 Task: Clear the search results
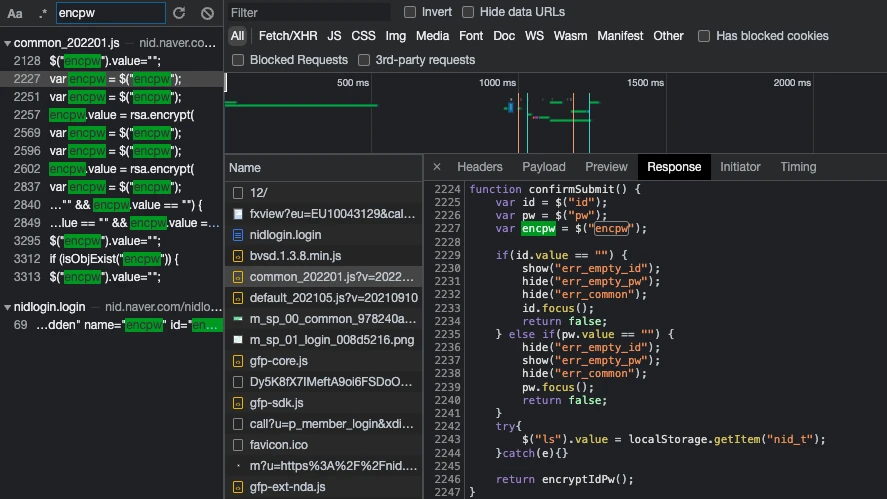point(207,13)
